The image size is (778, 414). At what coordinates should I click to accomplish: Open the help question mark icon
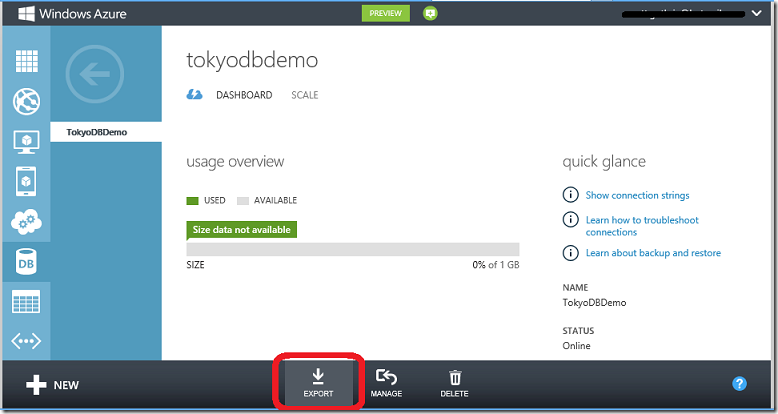pyautogui.click(x=739, y=384)
